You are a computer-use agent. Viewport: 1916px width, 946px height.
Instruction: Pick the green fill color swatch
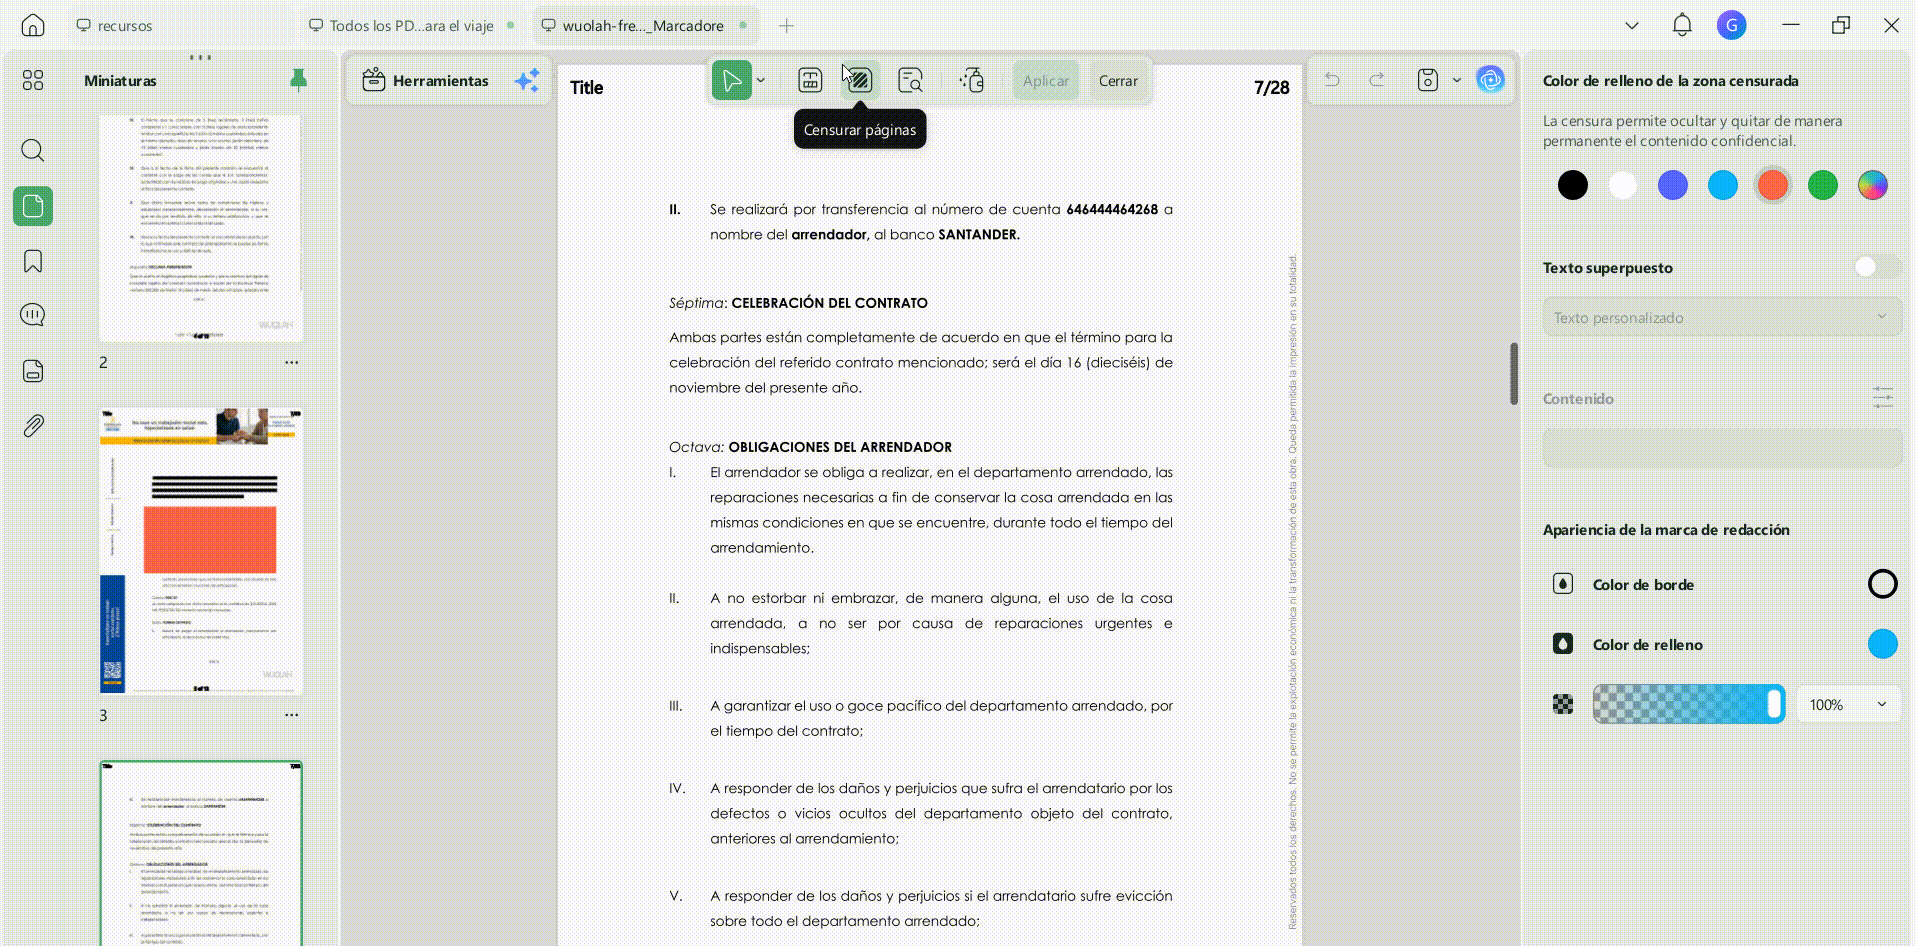(1823, 185)
